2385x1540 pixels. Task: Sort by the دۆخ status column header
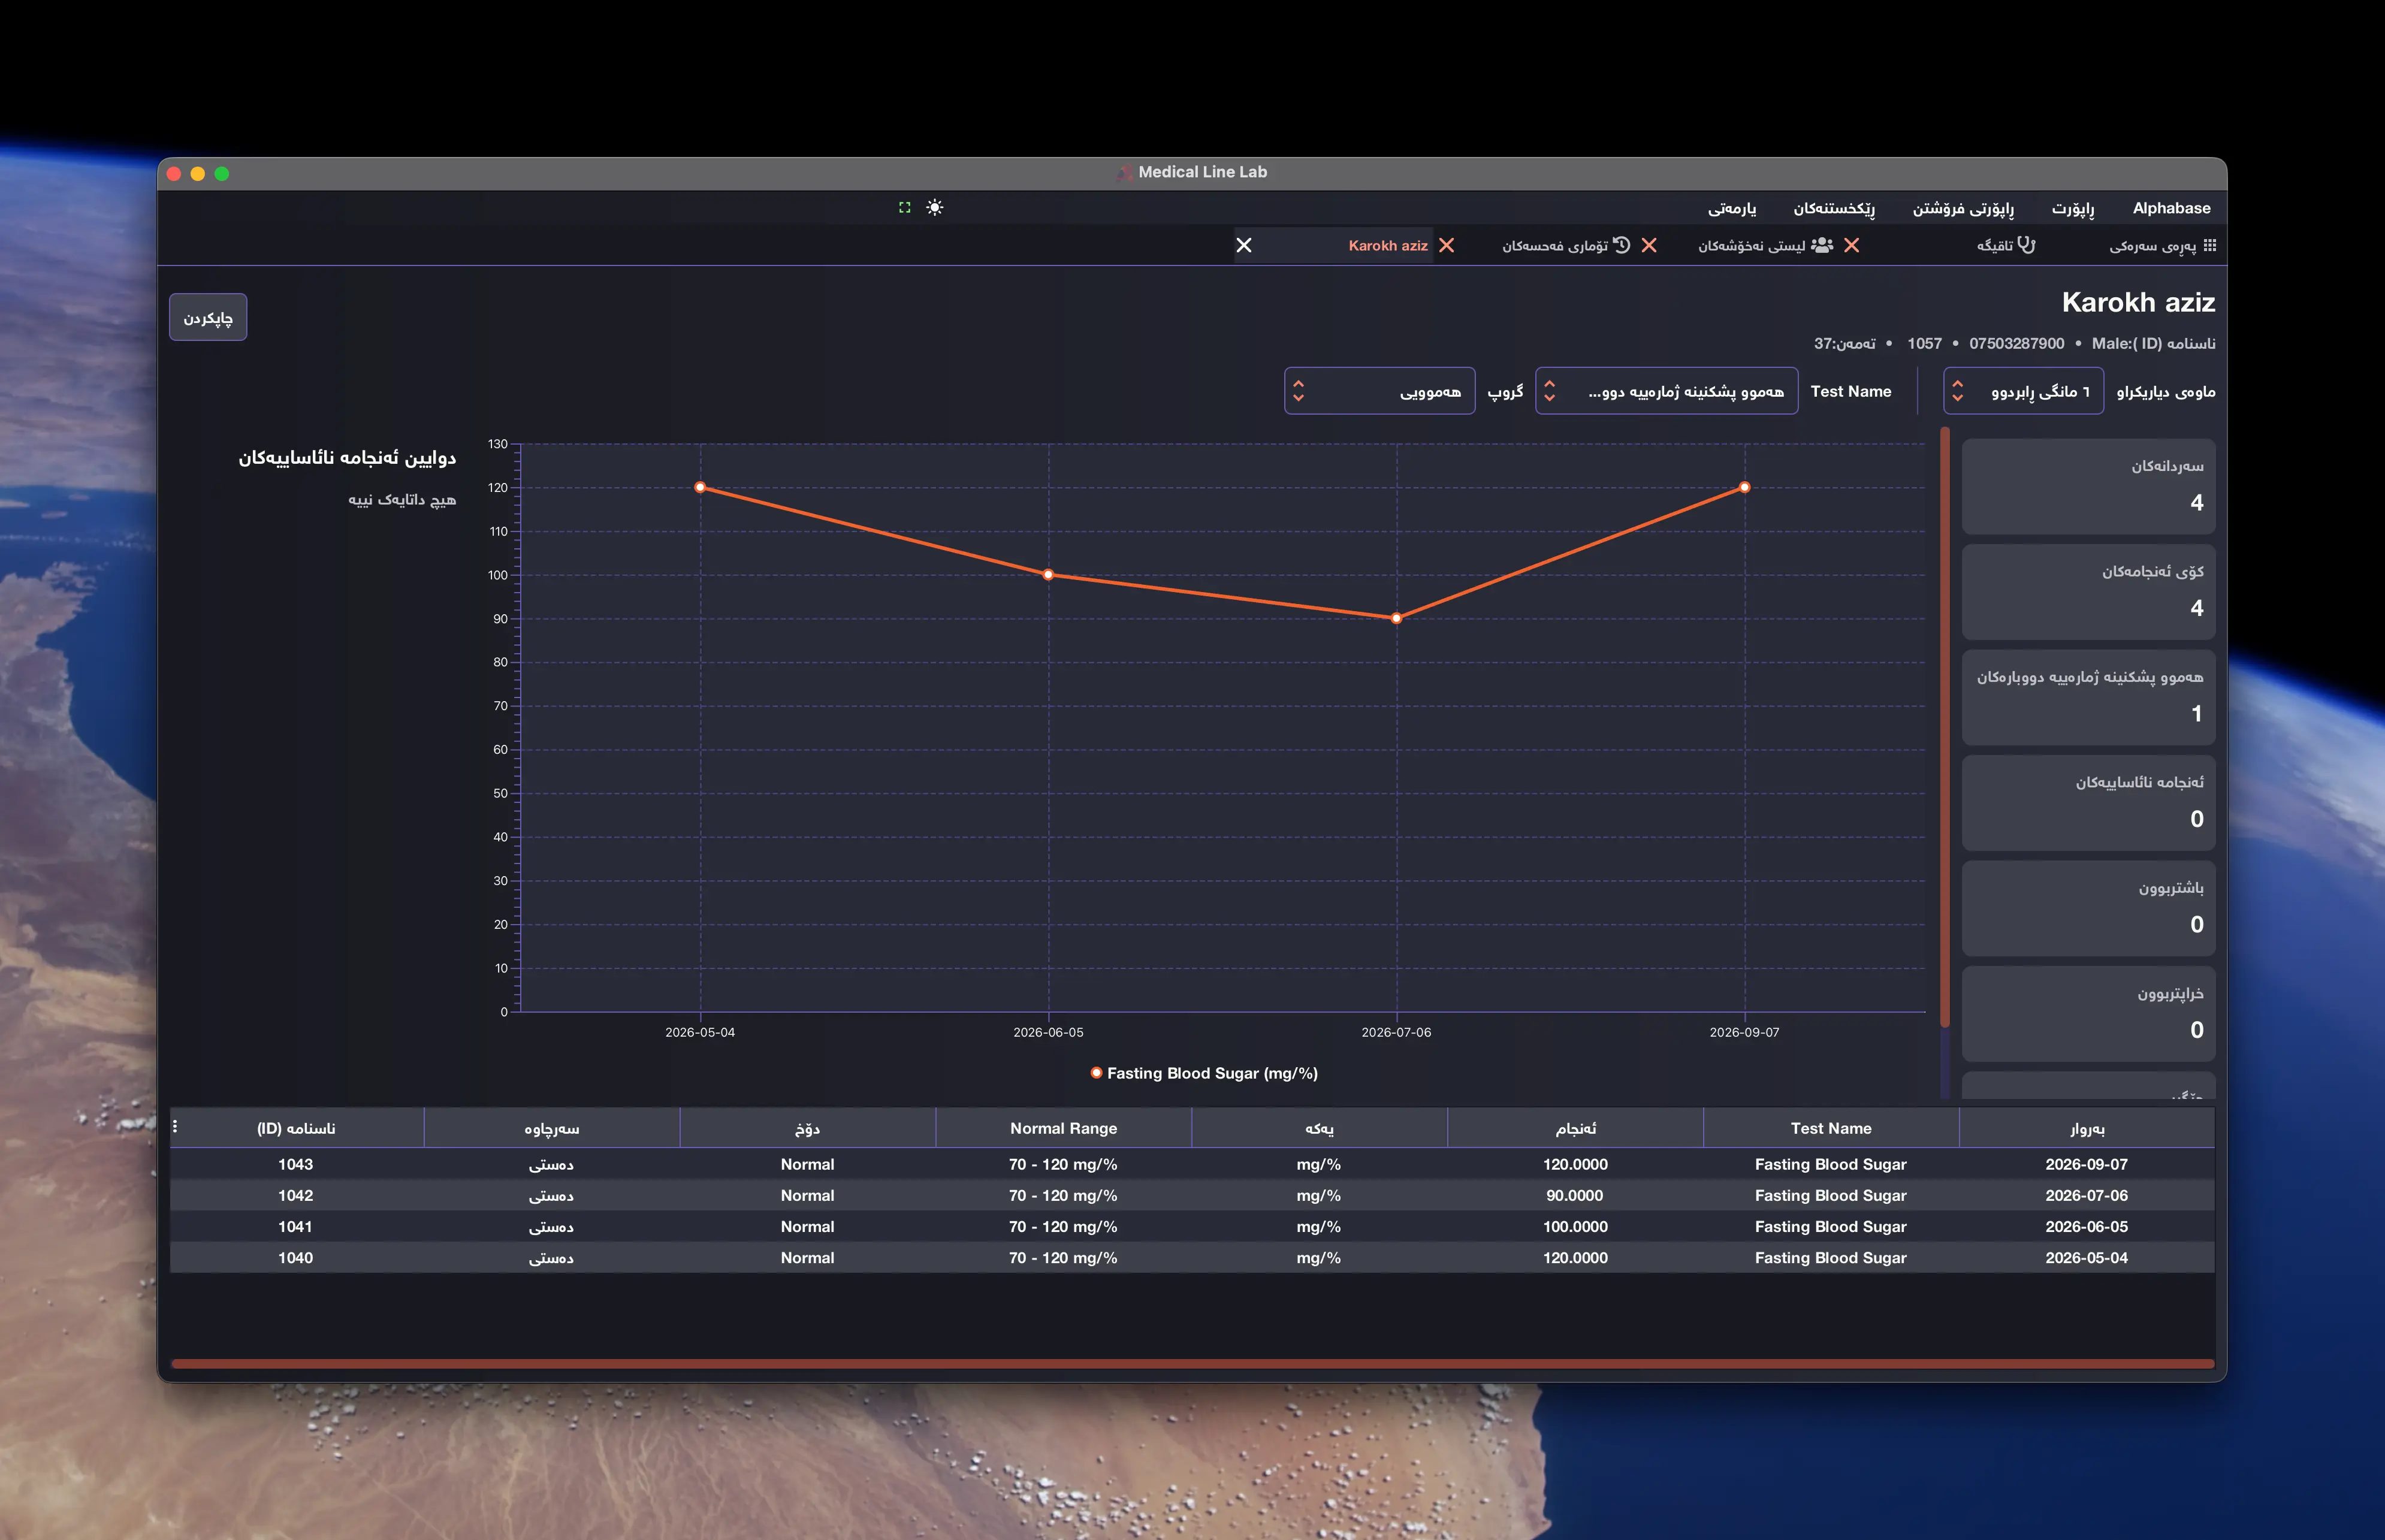(807, 1128)
